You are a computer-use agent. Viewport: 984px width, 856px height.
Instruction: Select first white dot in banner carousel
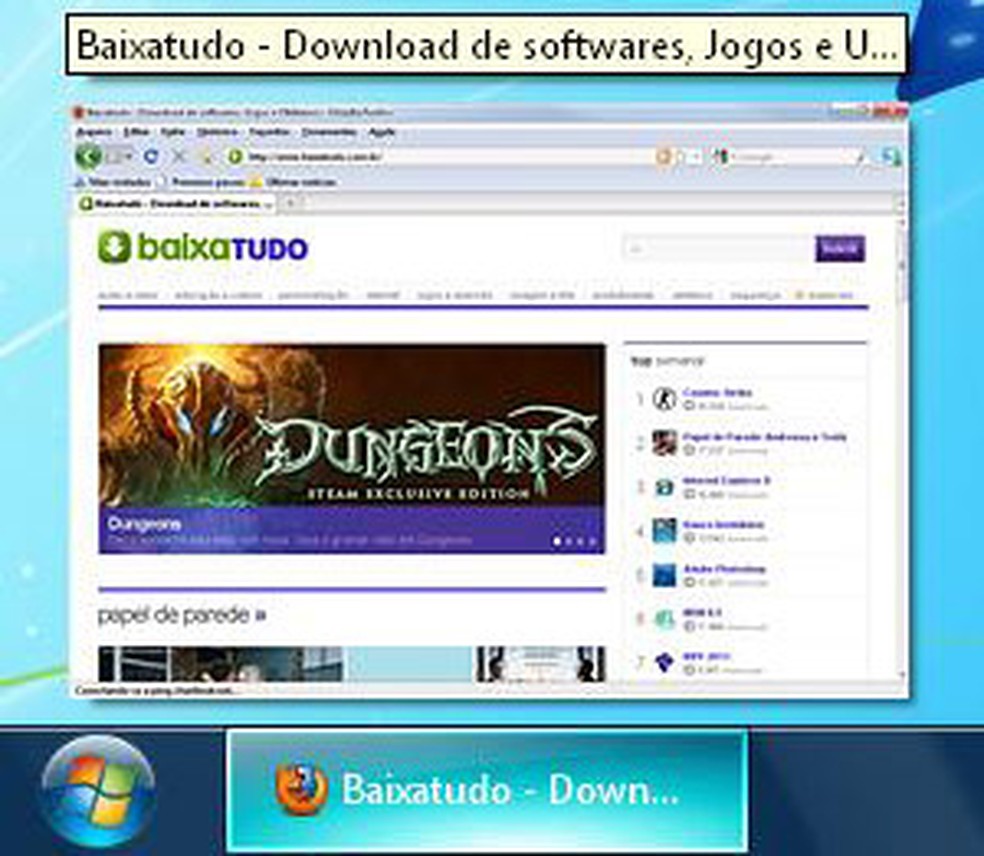[x=557, y=541]
